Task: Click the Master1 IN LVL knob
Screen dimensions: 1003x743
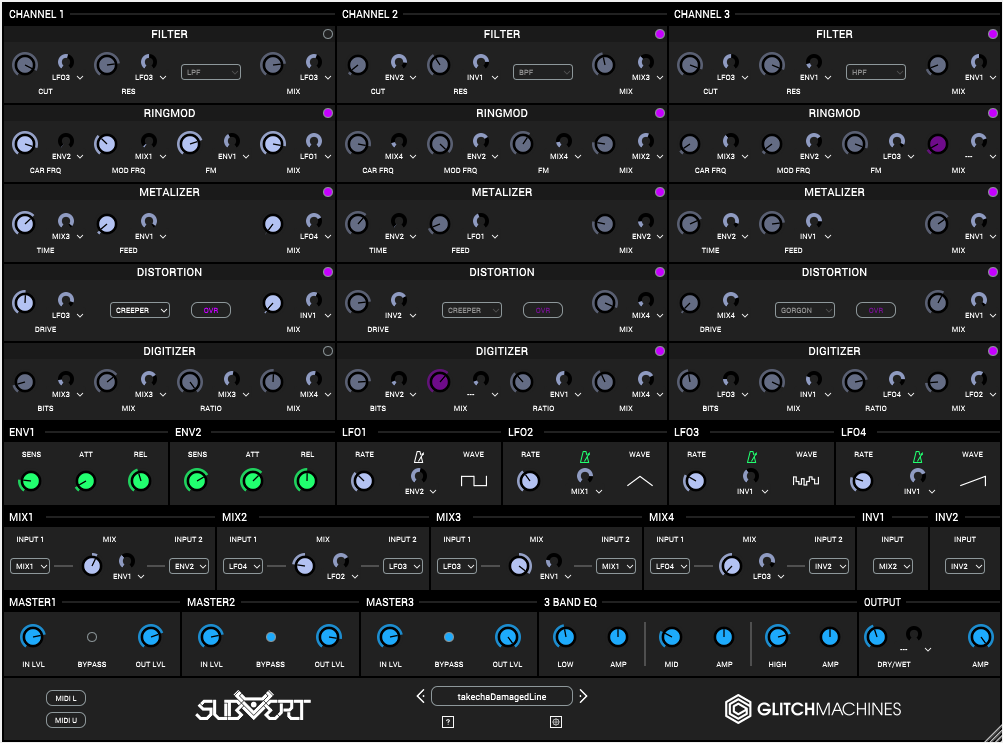Action: (32, 637)
